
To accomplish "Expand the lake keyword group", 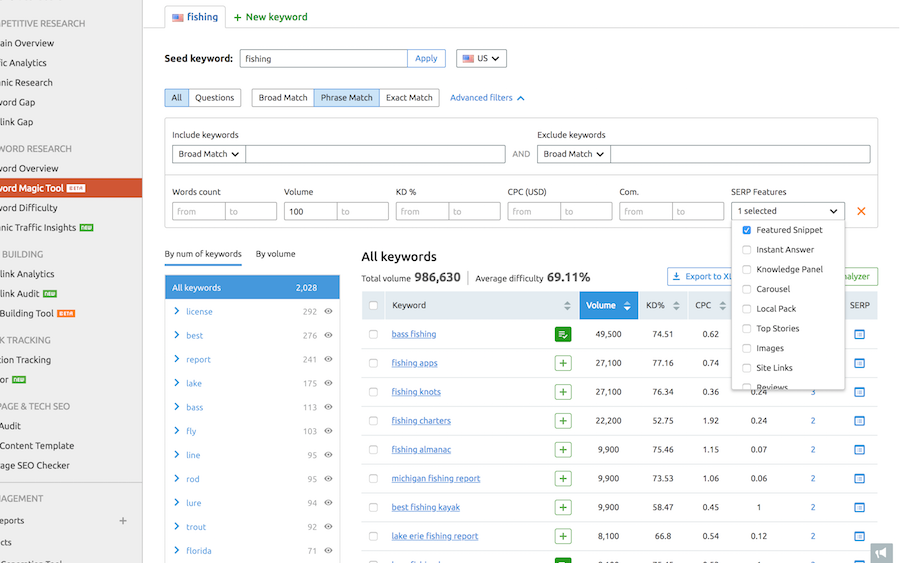I will [177, 383].
